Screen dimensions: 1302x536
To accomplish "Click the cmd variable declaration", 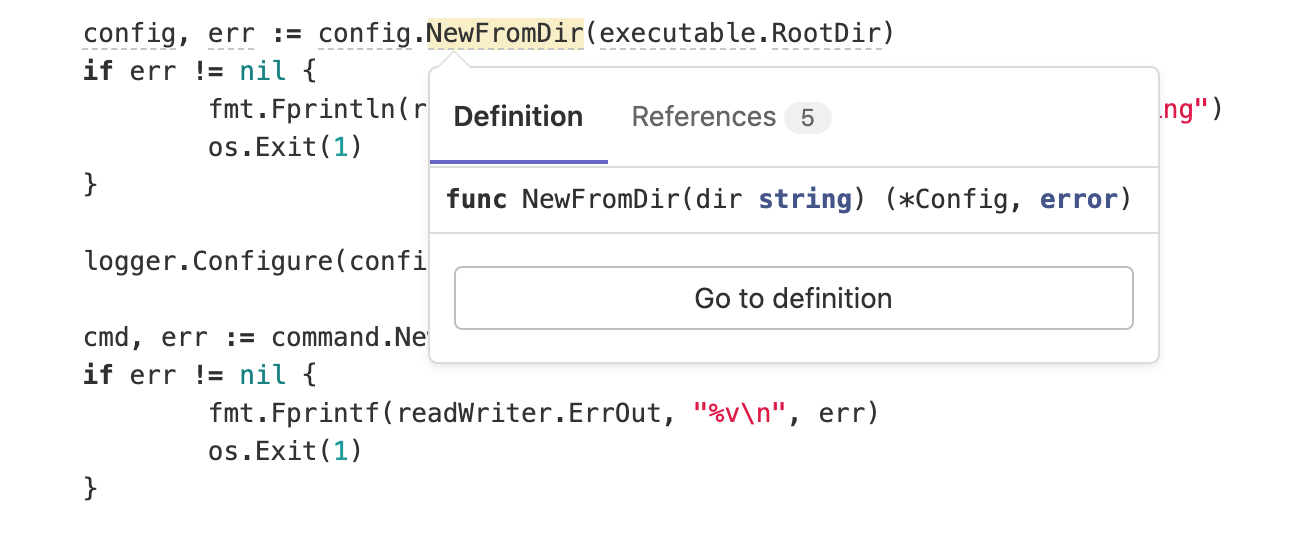I will point(106,338).
